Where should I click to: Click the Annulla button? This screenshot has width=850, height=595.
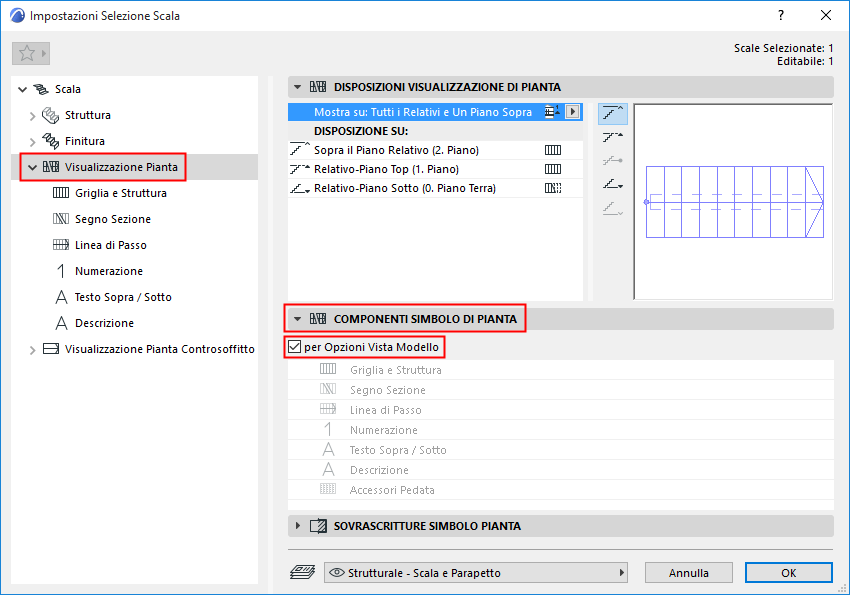point(688,573)
